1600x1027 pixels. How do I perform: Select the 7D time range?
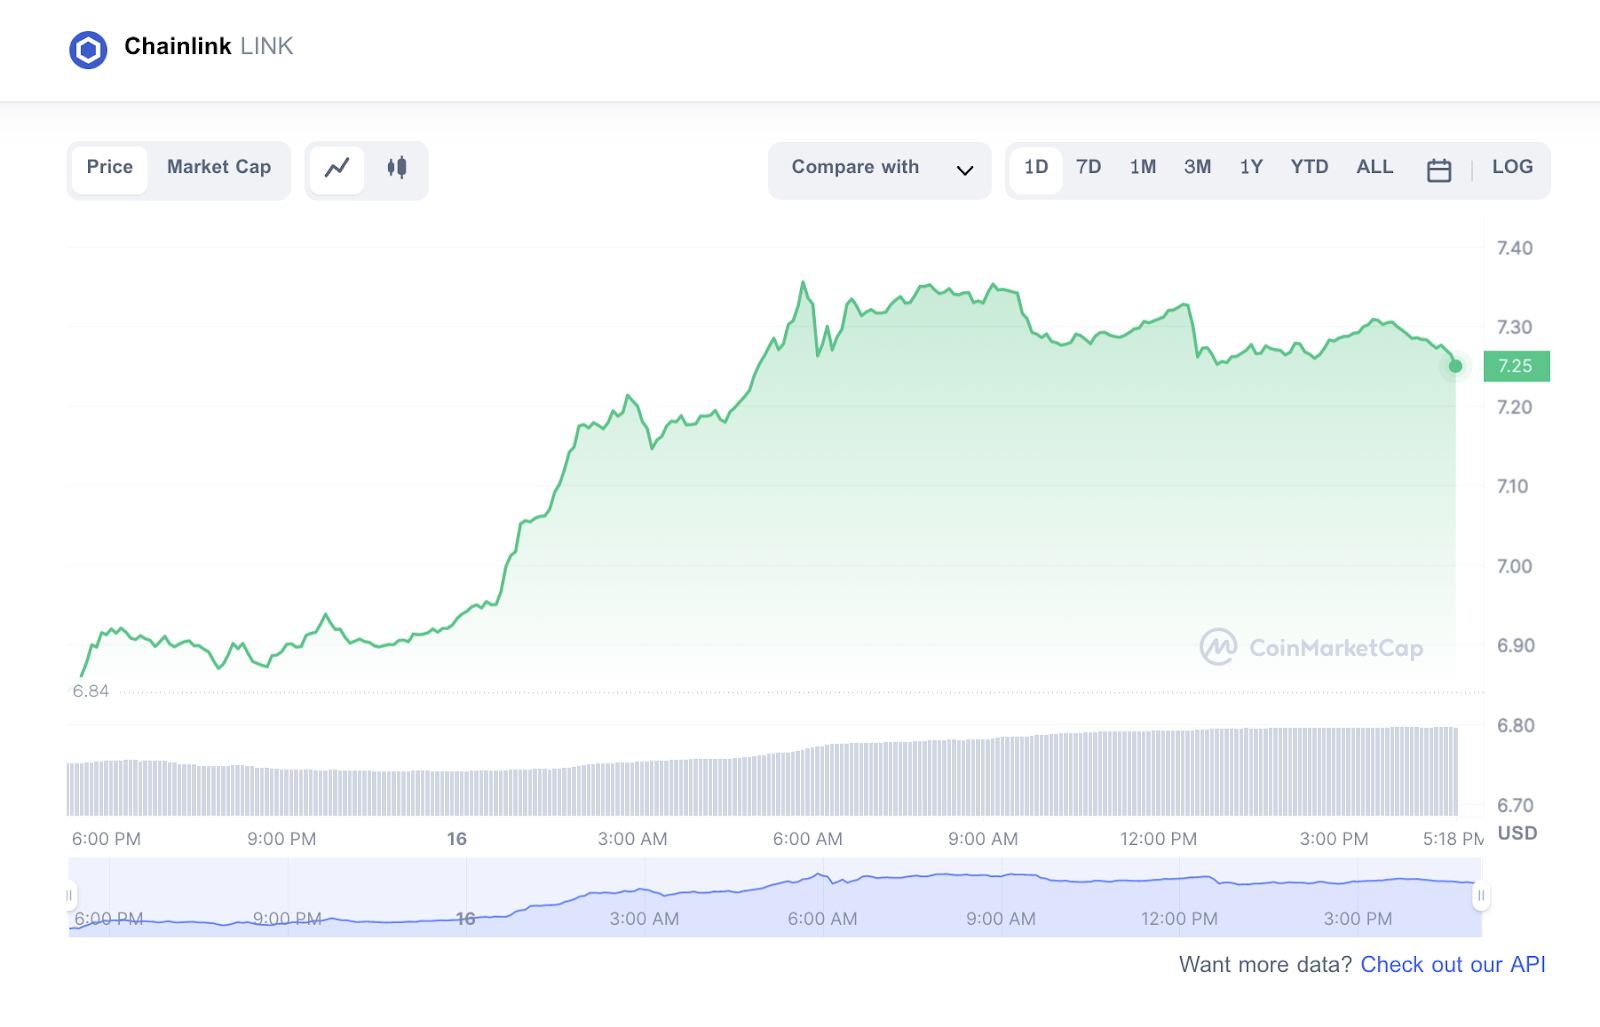tap(1089, 168)
